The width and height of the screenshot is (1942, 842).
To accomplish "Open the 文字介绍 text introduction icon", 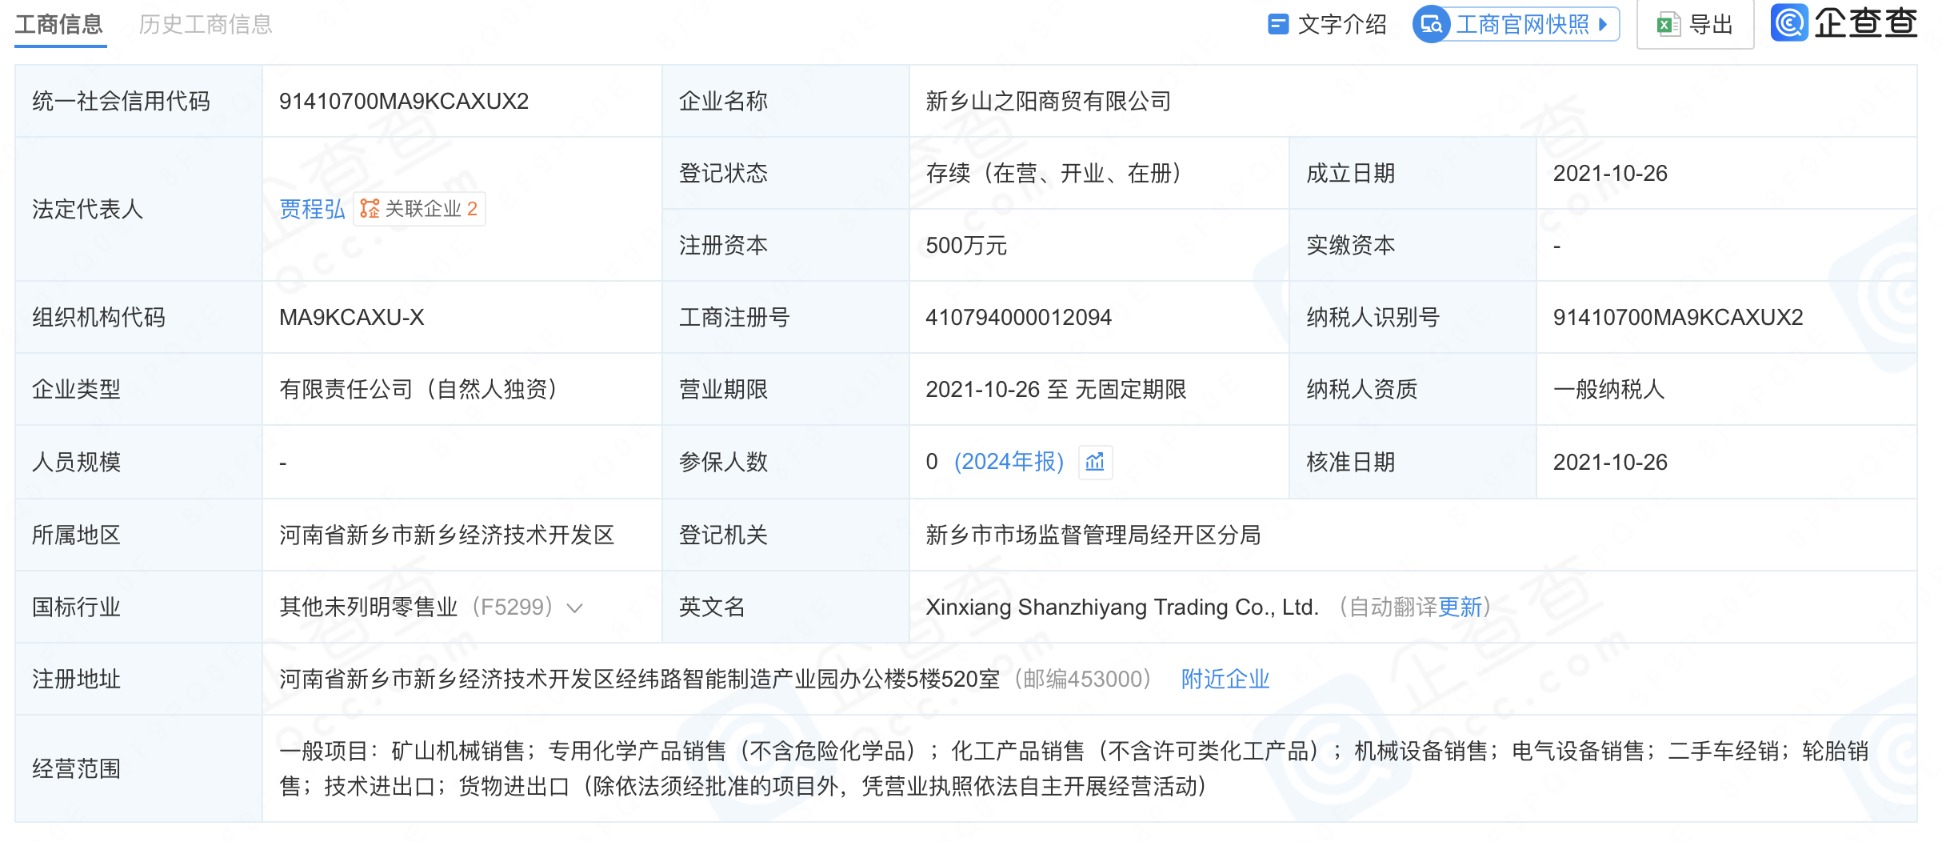I will 1277,24.
